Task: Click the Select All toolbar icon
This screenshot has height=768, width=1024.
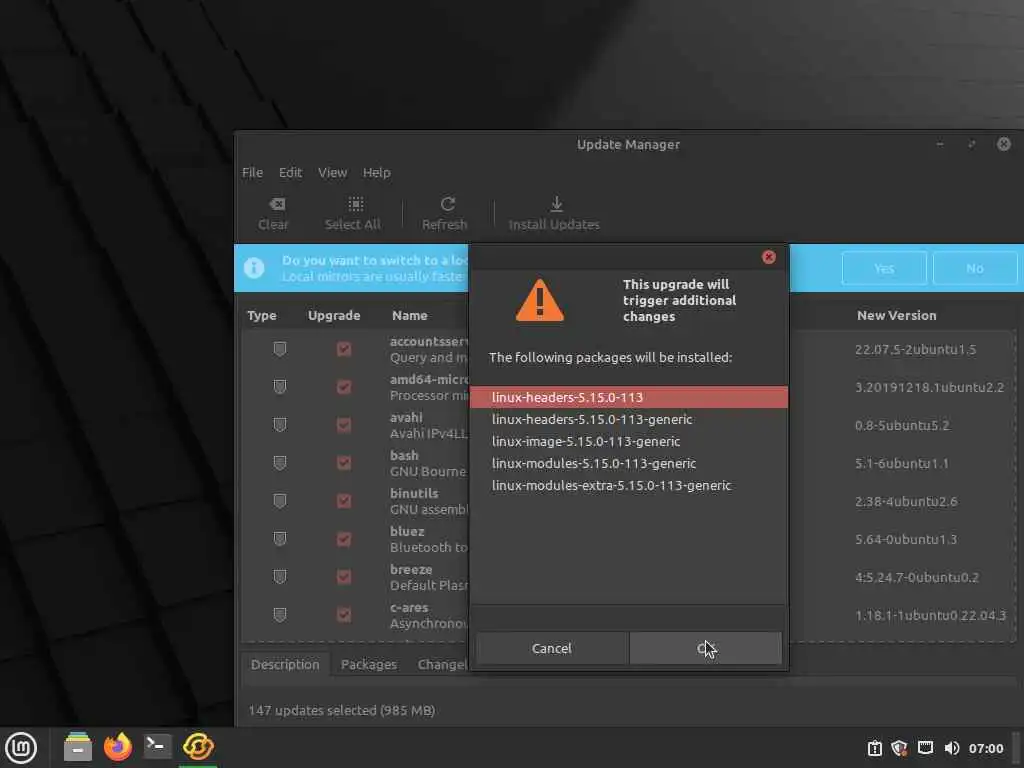Action: coord(356,204)
